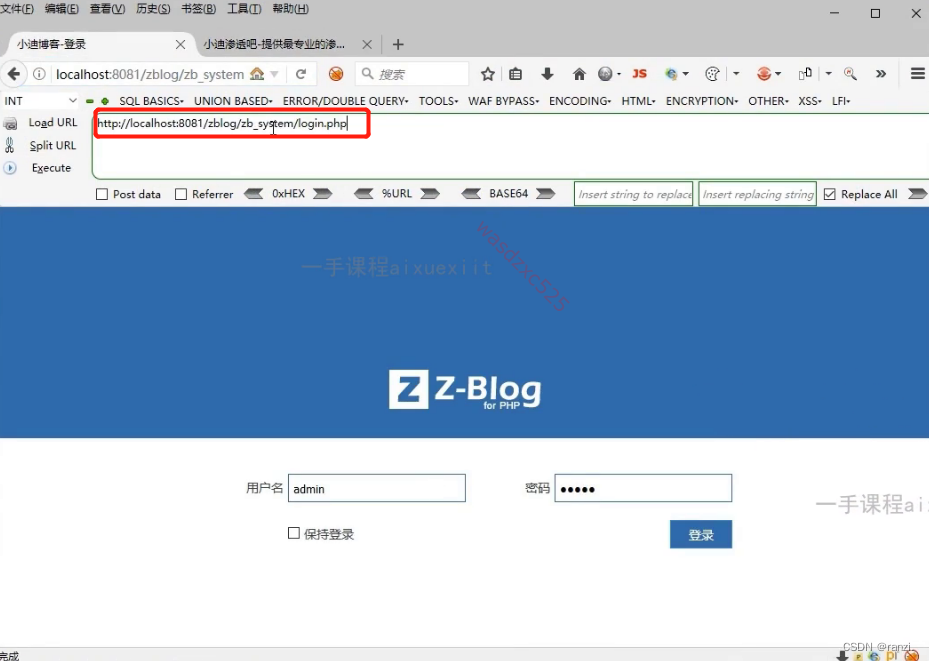Focus the 密码 password field
The width and height of the screenshot is (929, 661).
click(x=643, y=488)
